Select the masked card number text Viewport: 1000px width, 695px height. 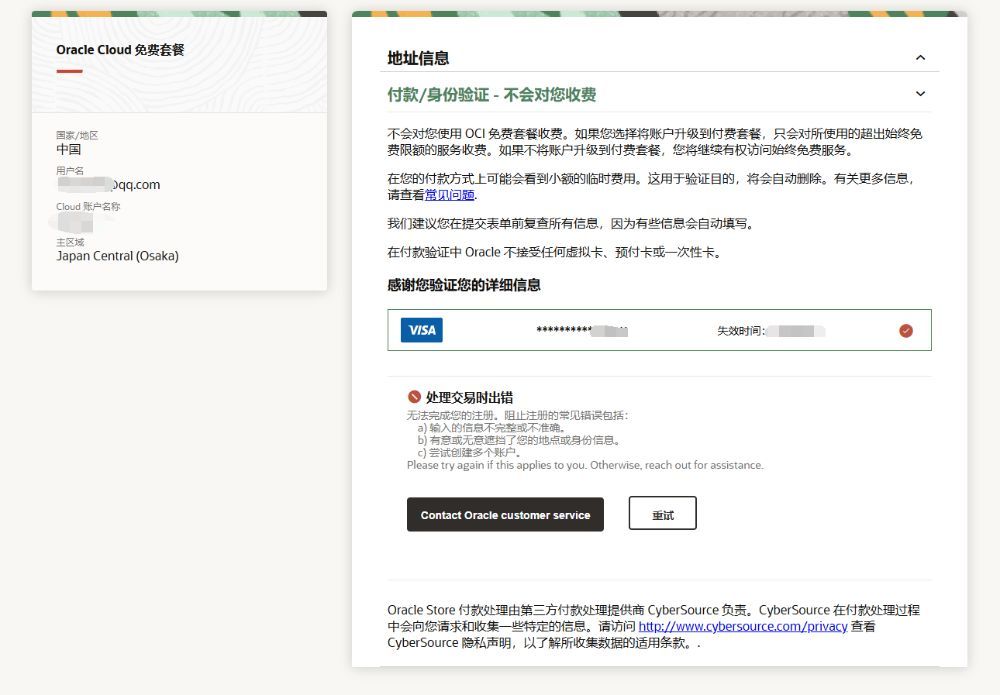[x=582, y=330]
